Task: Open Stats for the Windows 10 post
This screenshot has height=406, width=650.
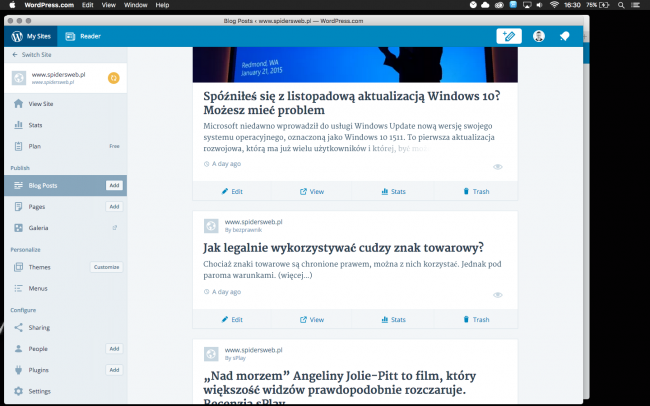Action: tap(393, 191)
